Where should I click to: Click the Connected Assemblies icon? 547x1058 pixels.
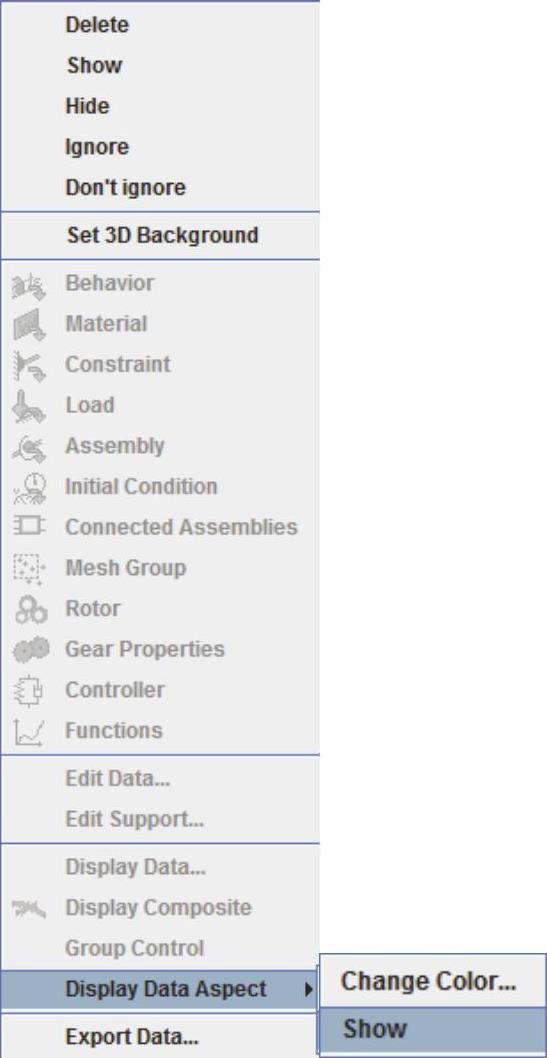pyautogui.click(x=29, y=526)
